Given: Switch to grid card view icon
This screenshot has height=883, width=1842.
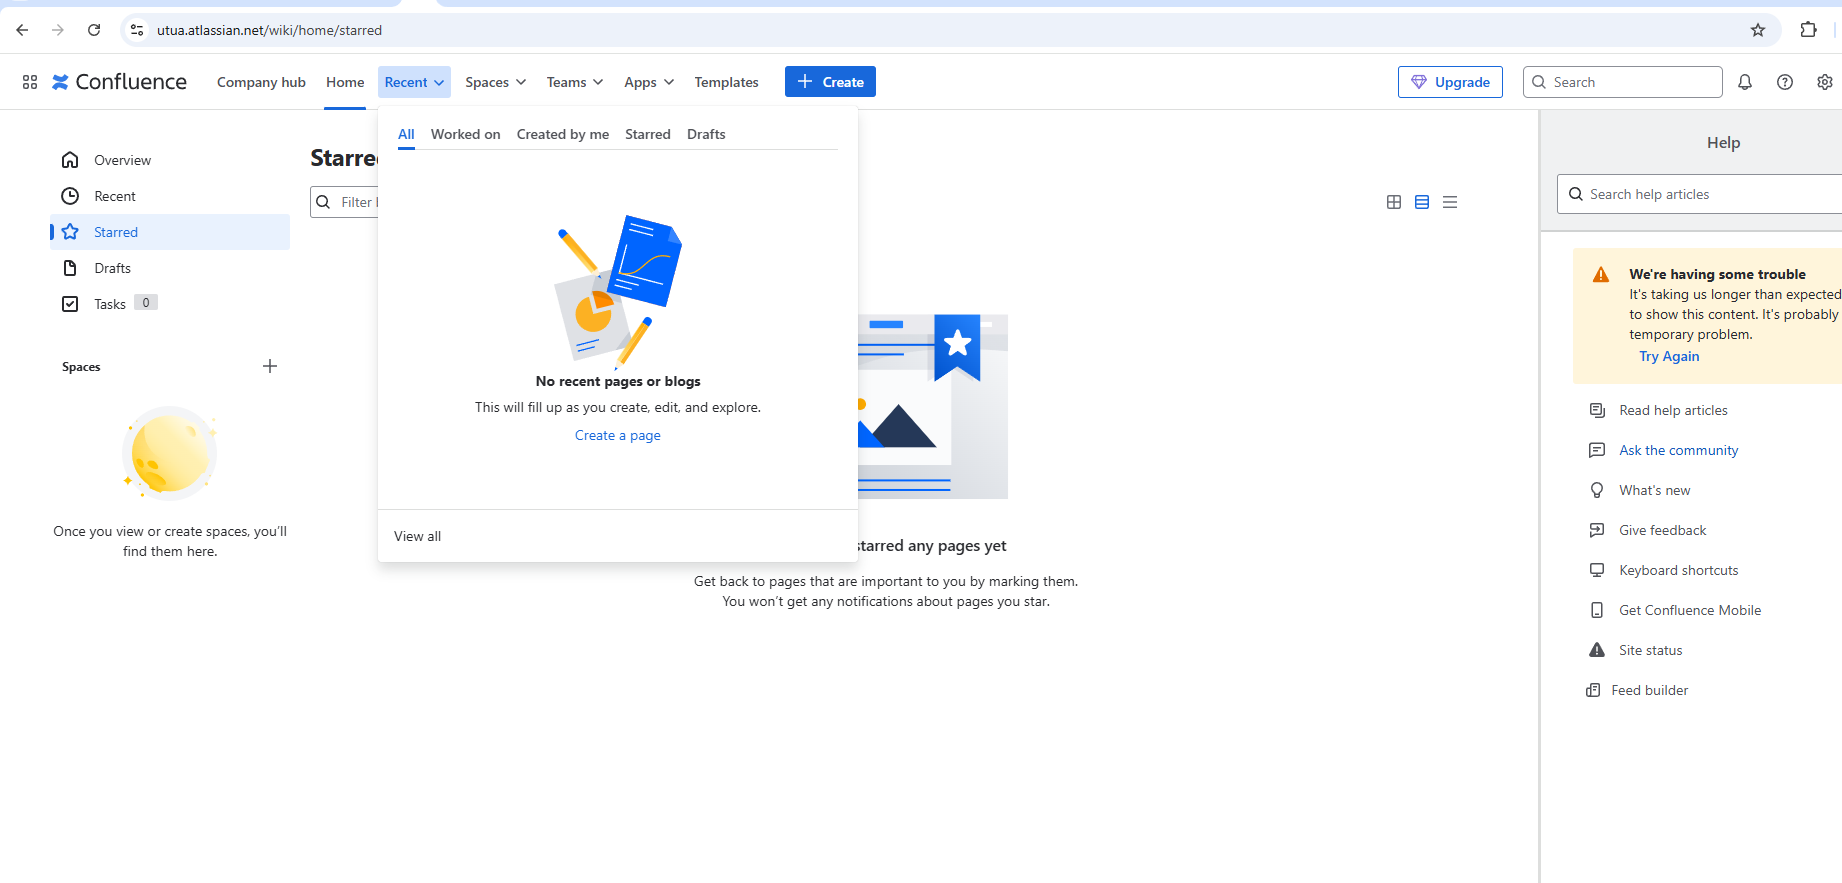Looking at the screenshot, I should pos(1394,202).
